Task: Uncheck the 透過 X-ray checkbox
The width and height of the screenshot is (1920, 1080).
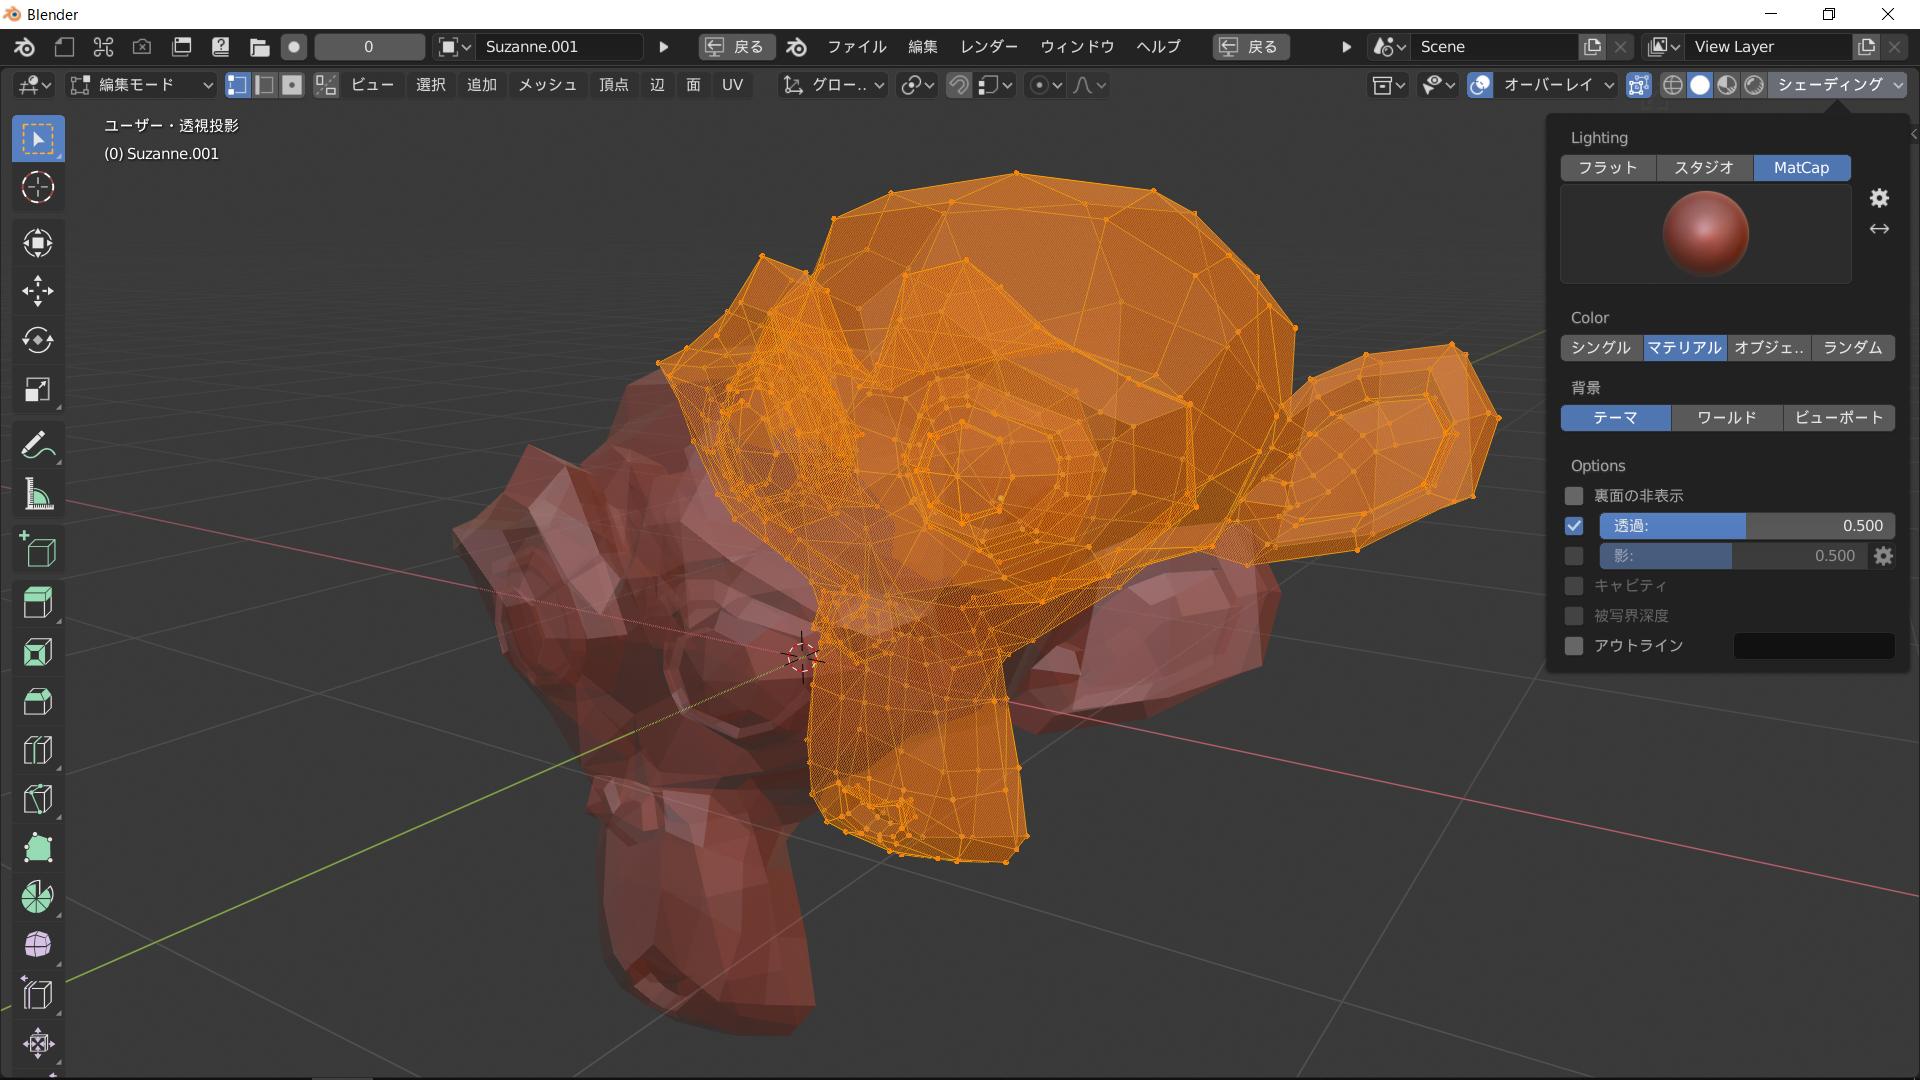Action: pos(1574,526)
